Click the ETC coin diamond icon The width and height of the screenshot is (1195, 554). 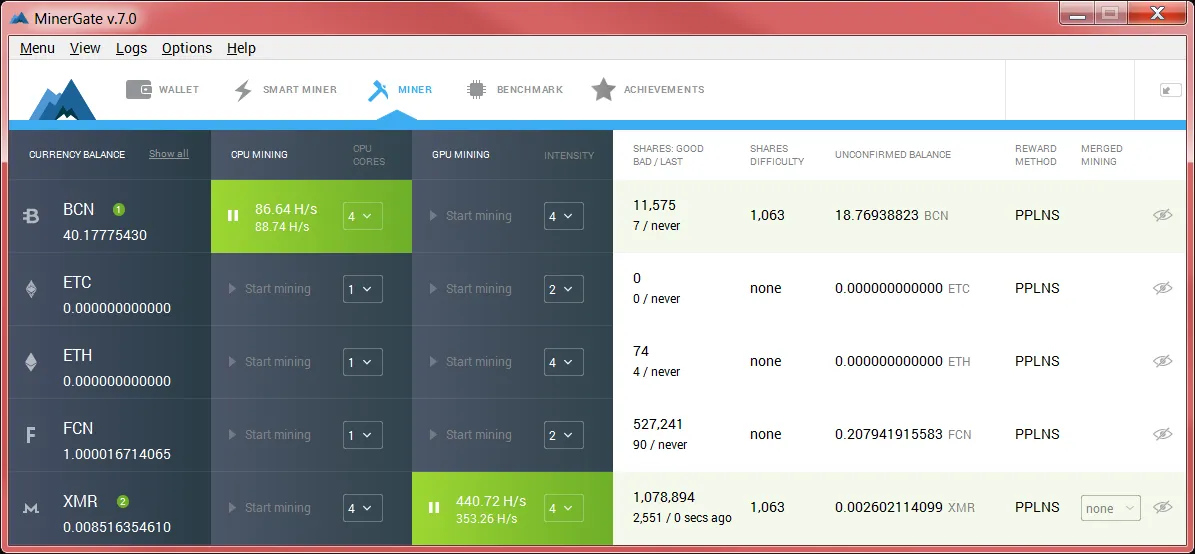point(31,289)
